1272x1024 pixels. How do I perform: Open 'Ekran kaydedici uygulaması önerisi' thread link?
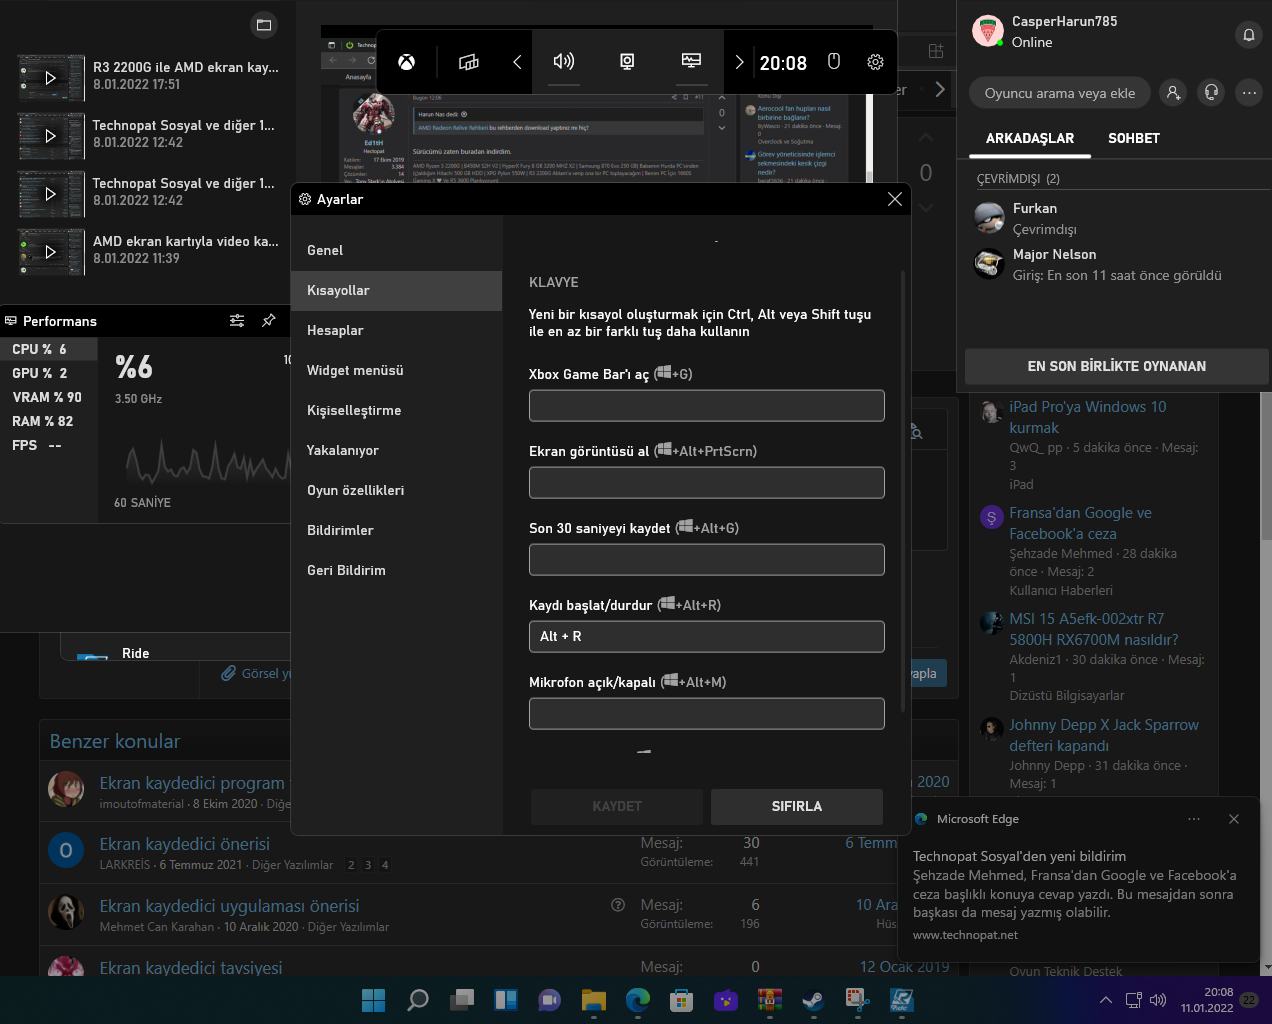point(229,906)
